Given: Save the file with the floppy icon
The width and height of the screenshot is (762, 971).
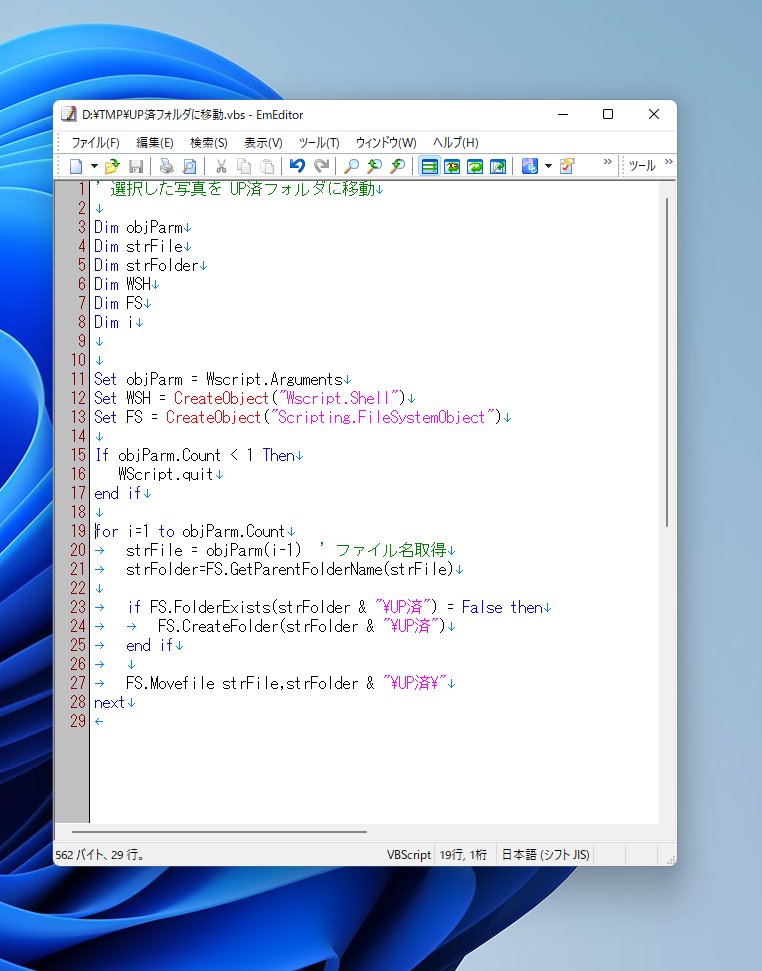Looking at the screenshot, I should [x=136, y=166].
